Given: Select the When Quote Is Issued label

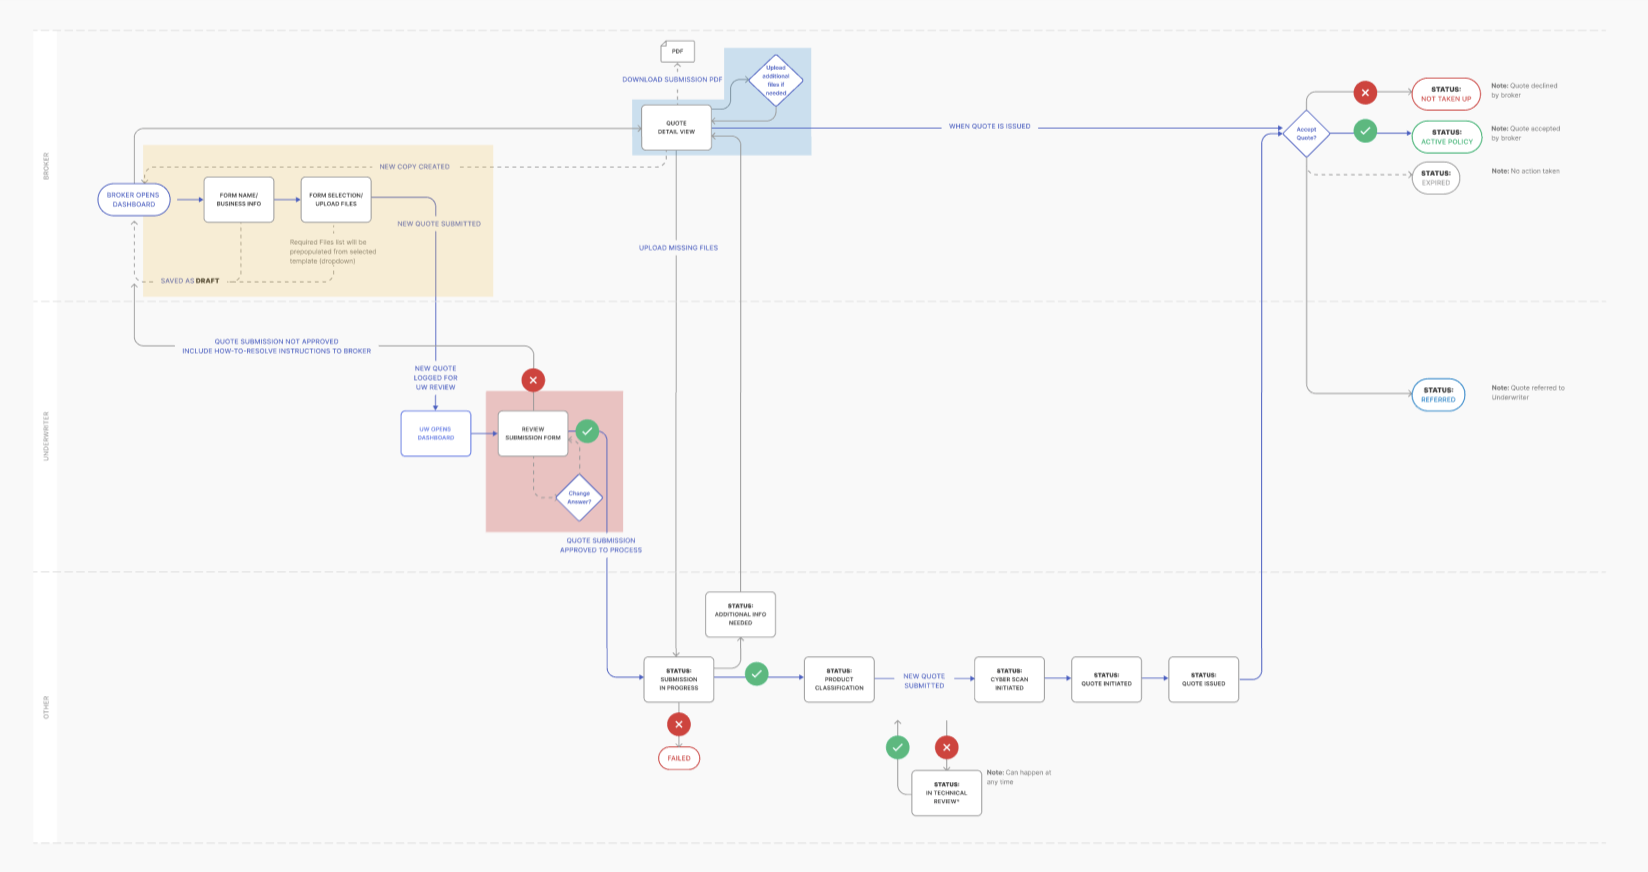Looking at the screenshot, I should click(989, 127).
